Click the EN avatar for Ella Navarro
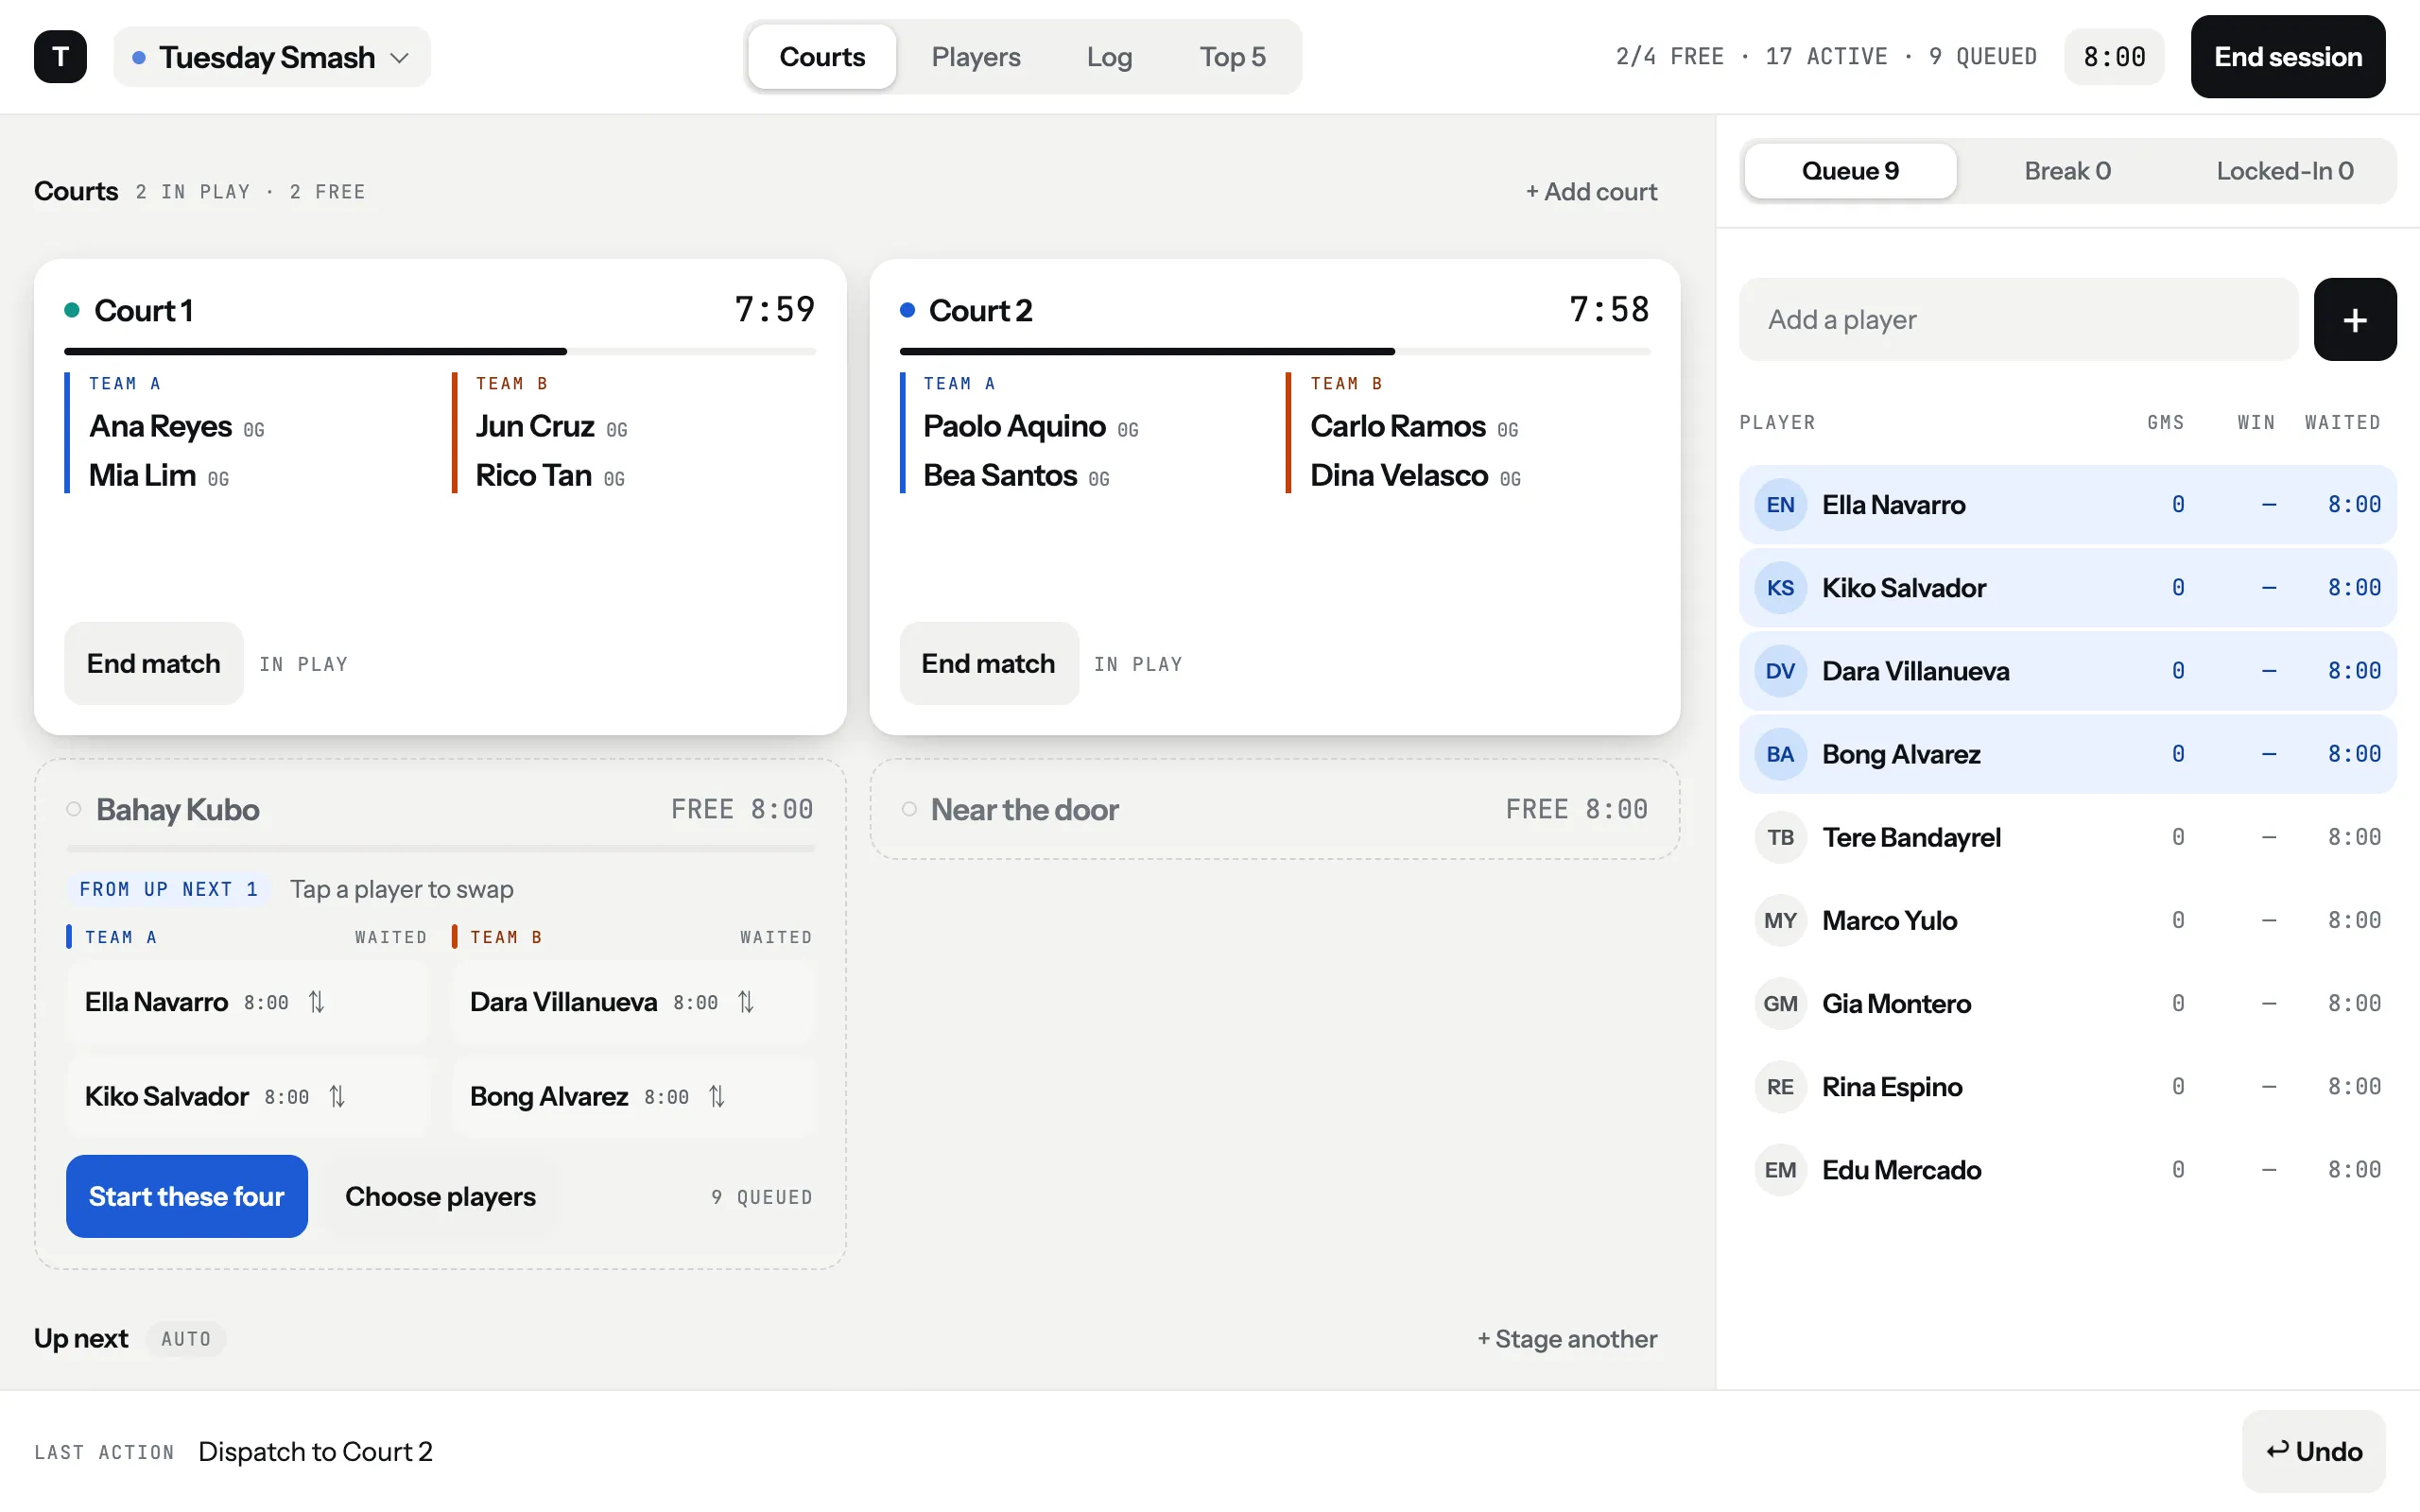 point(1780,505)
